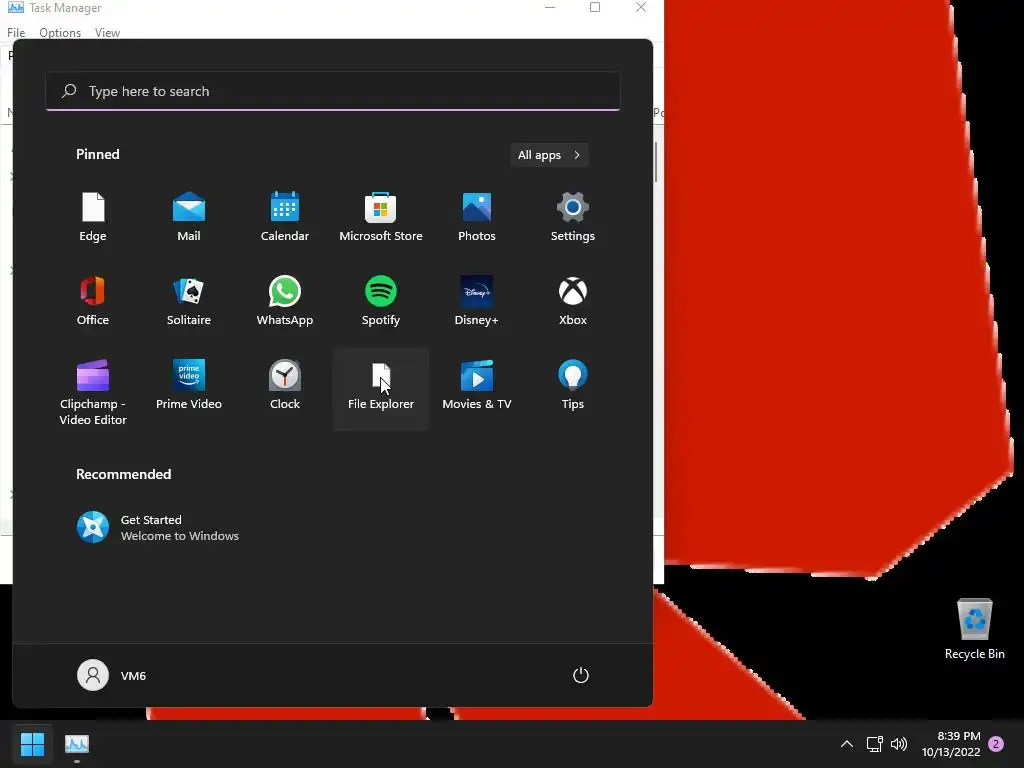The width and height of the screenshot is (1024, 768).
Task: Open File Explorer from pinned apps
Action: pos(381,389)
